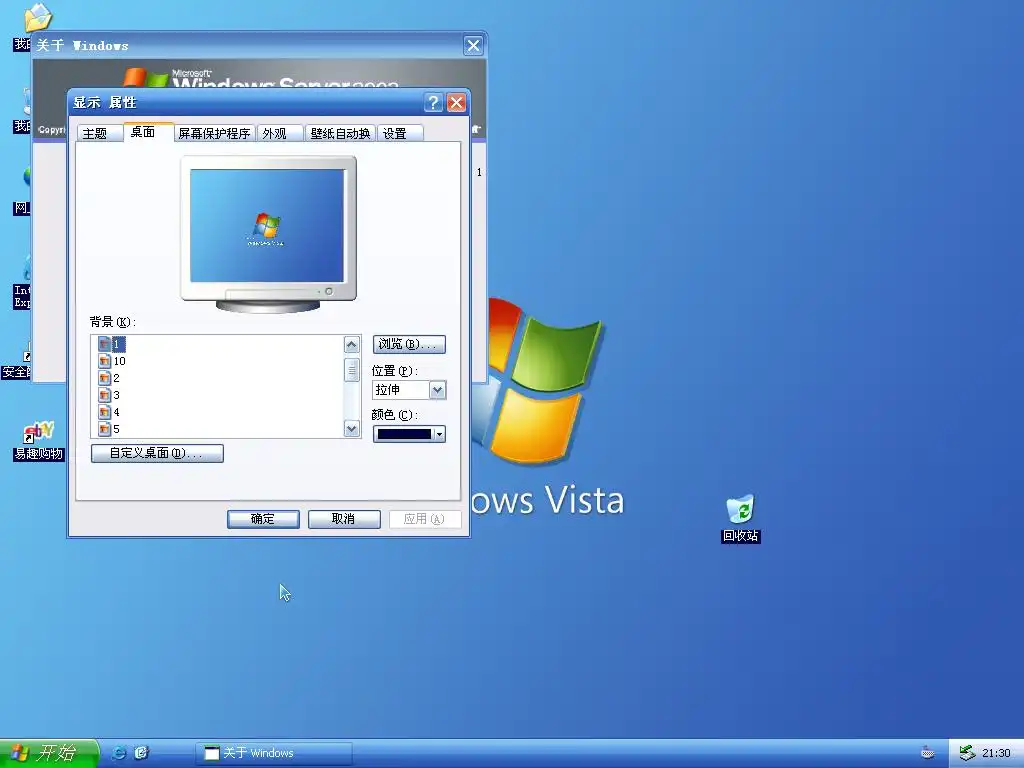Click scroll down arrow of background list

pyautogui.click(x=351, y=428)
